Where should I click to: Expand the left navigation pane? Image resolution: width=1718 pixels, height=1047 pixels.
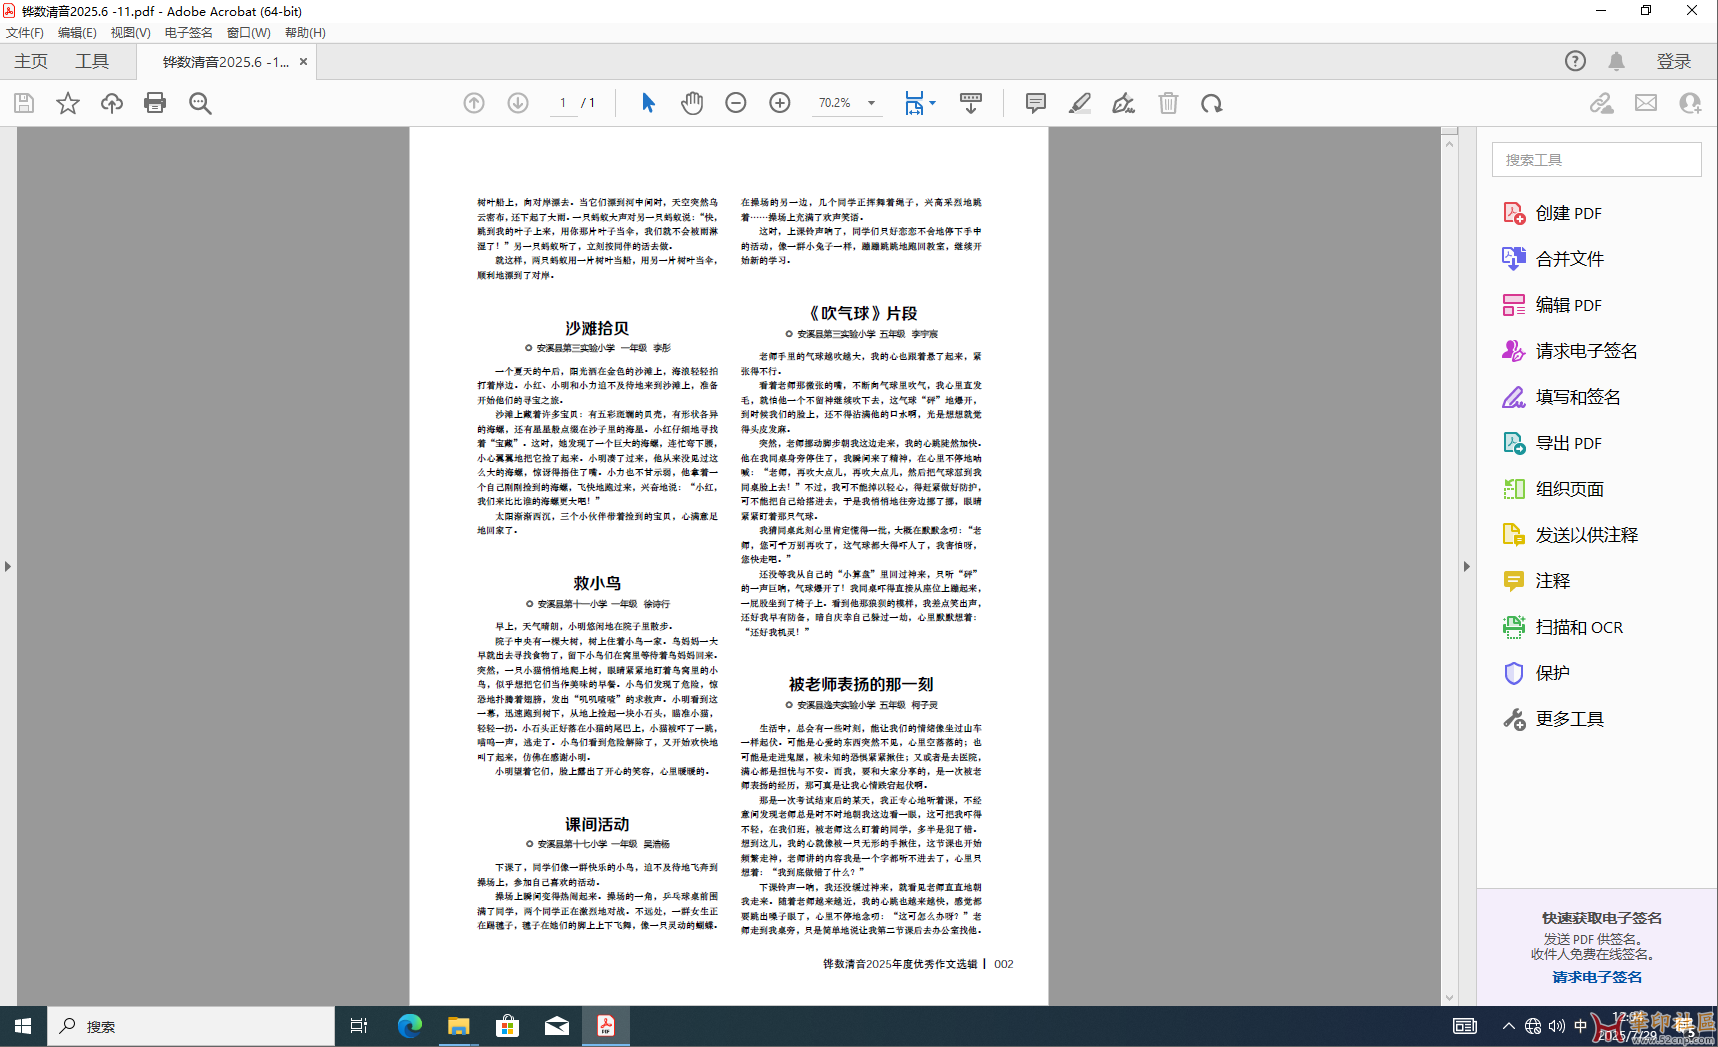click(8, 566)
